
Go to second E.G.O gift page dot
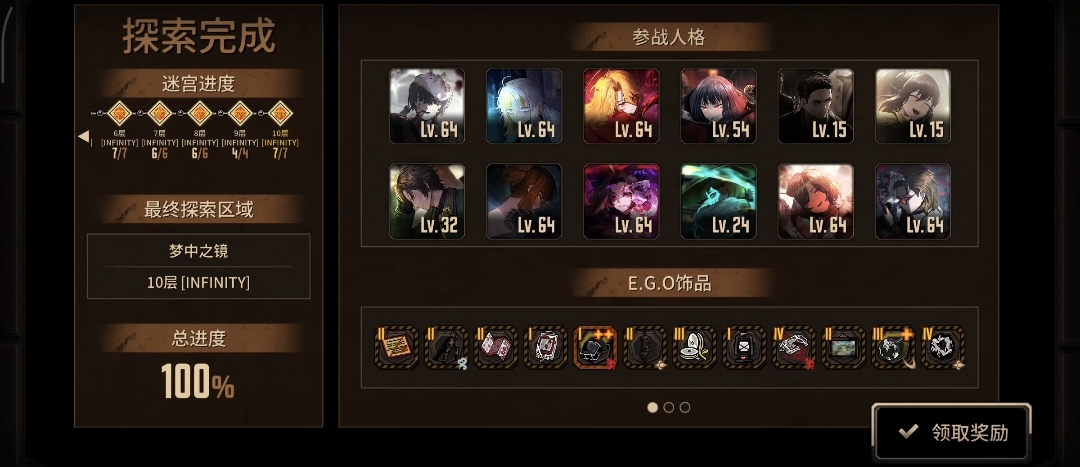pos(668,407)
